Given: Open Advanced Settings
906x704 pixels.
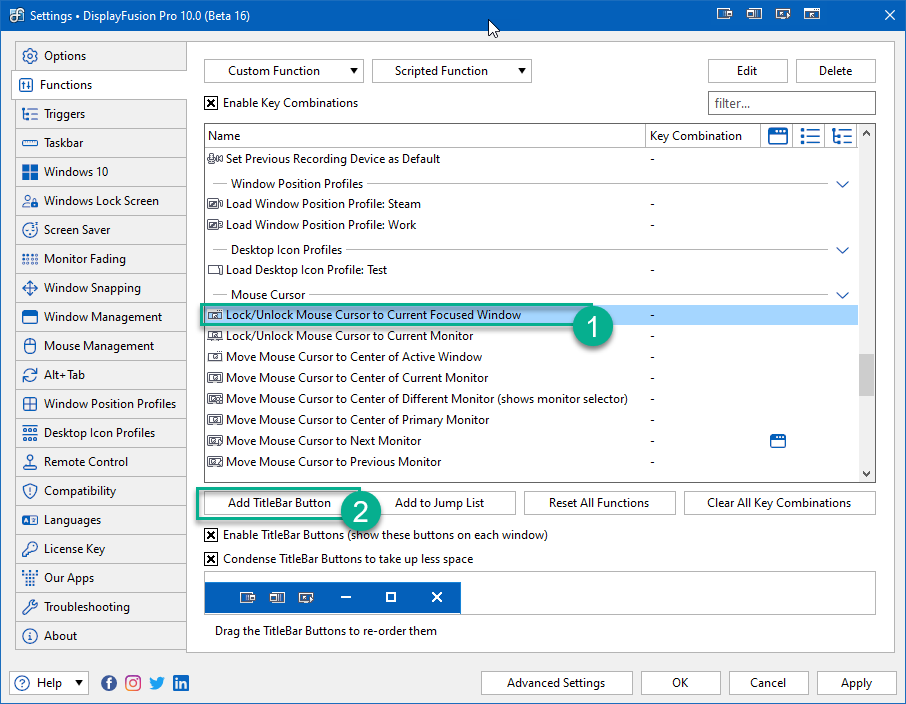Looking at the screenshot, I should click(x=556, y=683).
